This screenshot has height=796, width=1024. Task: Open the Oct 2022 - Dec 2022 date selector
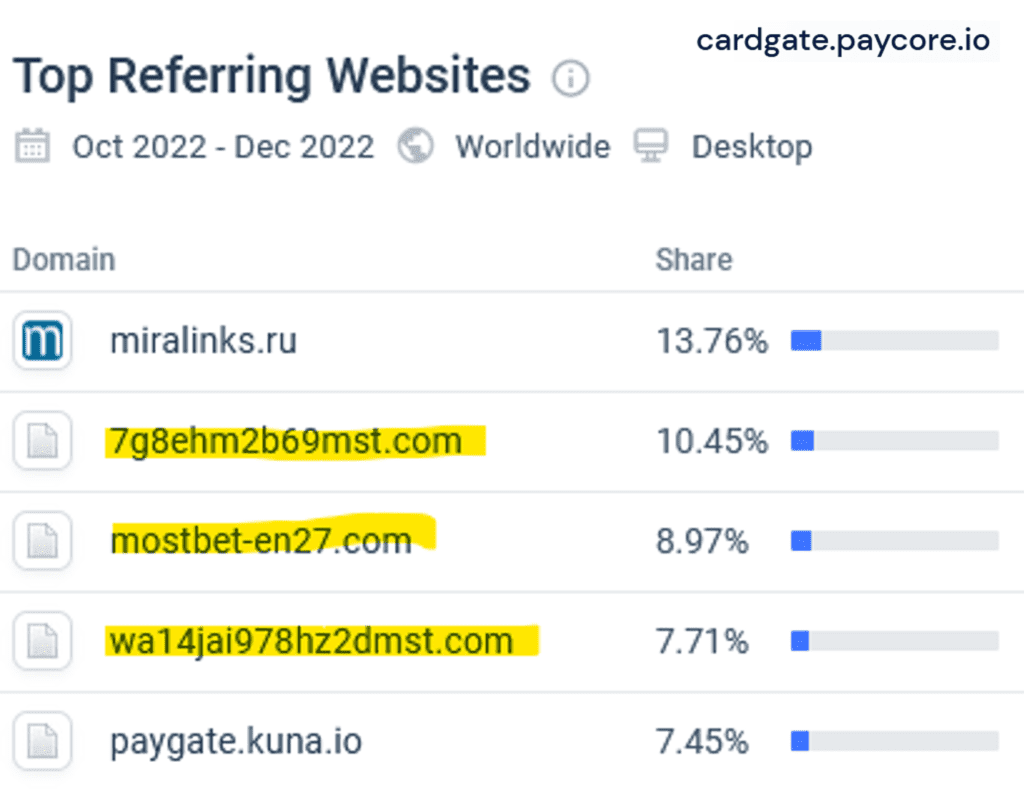click(x=222, y=146)
